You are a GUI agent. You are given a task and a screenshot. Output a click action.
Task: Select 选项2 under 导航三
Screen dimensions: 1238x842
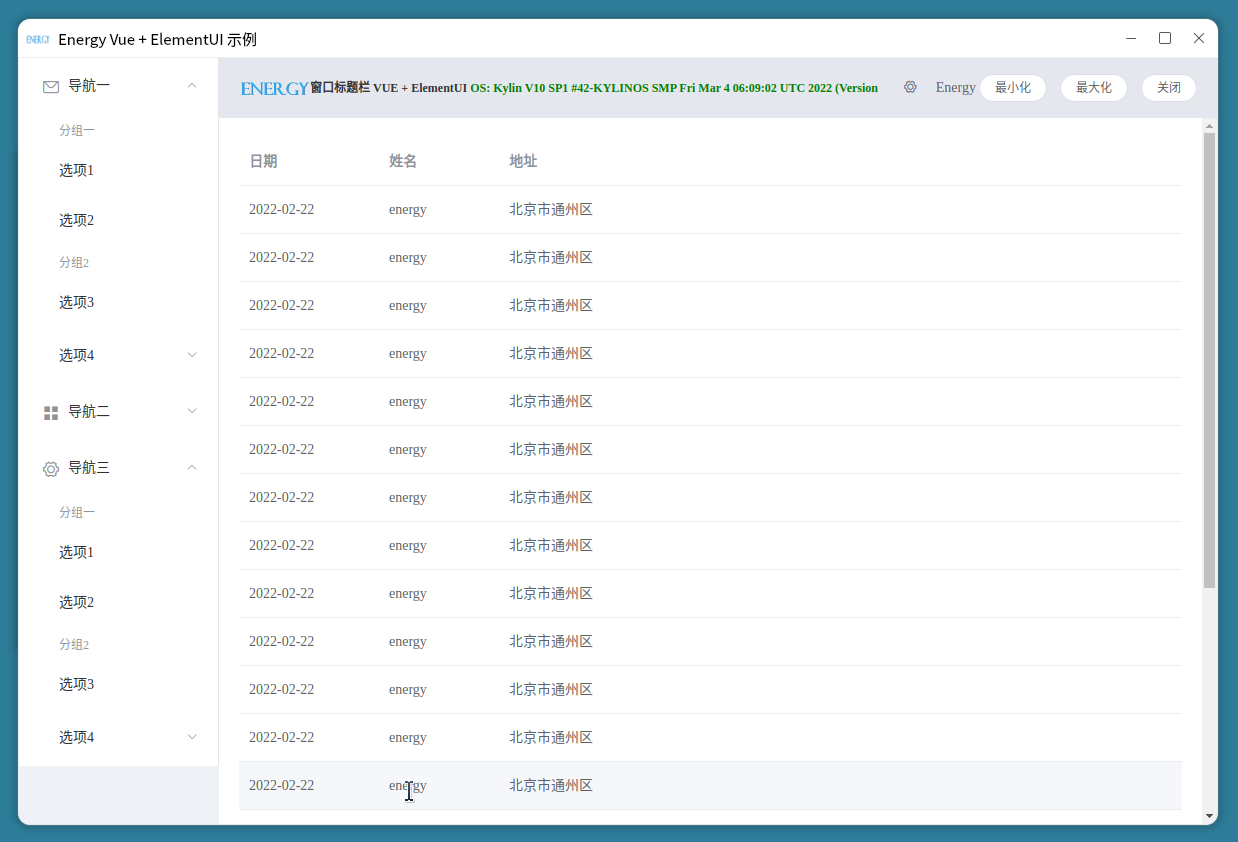(76, 602)
